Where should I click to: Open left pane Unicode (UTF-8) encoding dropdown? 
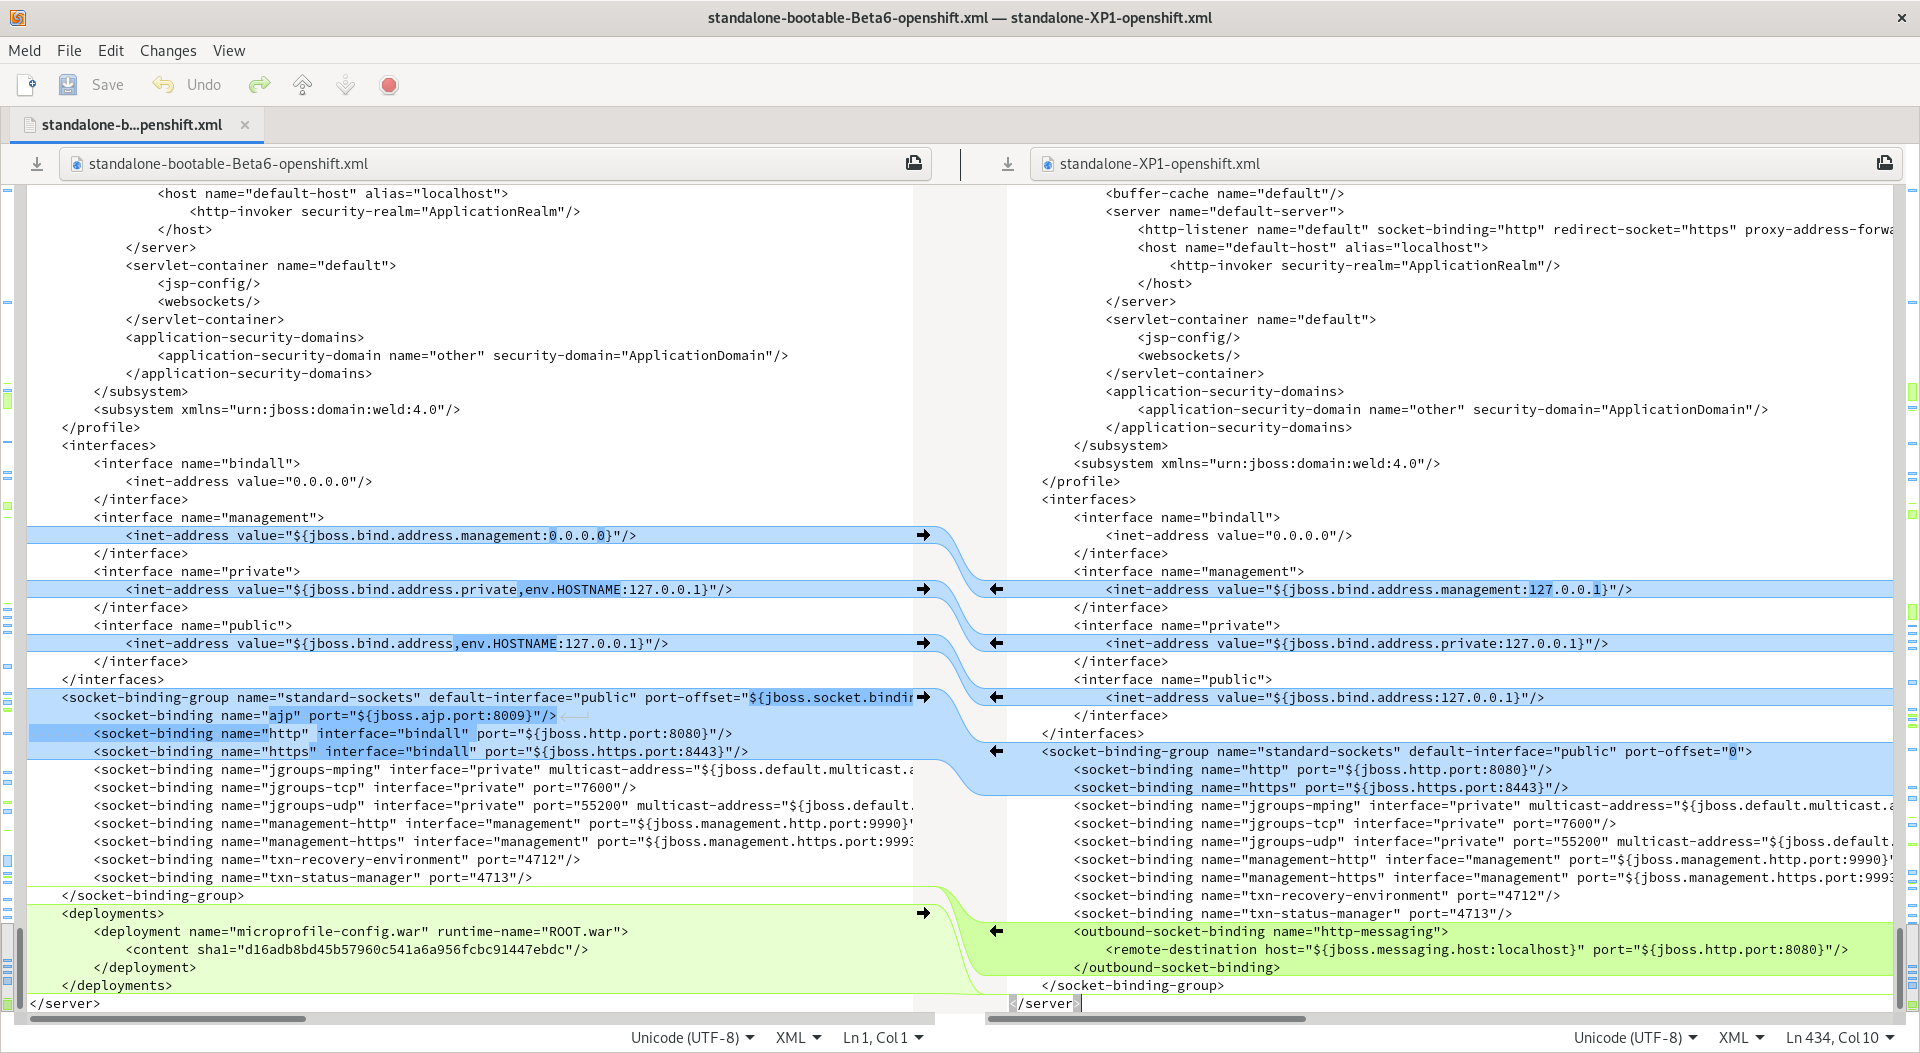tap(692, 1037)
